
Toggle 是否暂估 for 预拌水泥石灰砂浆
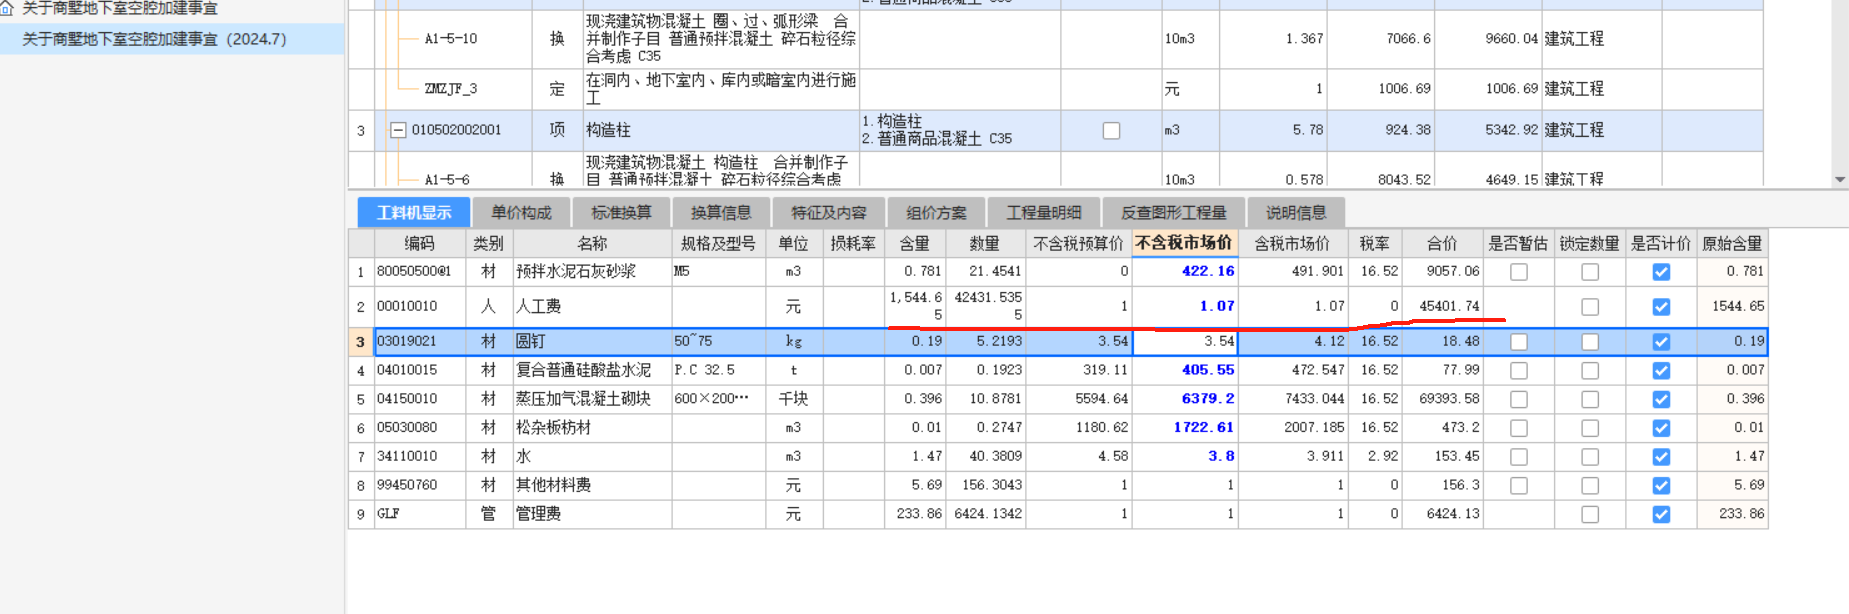click(x=1519, y=272)
